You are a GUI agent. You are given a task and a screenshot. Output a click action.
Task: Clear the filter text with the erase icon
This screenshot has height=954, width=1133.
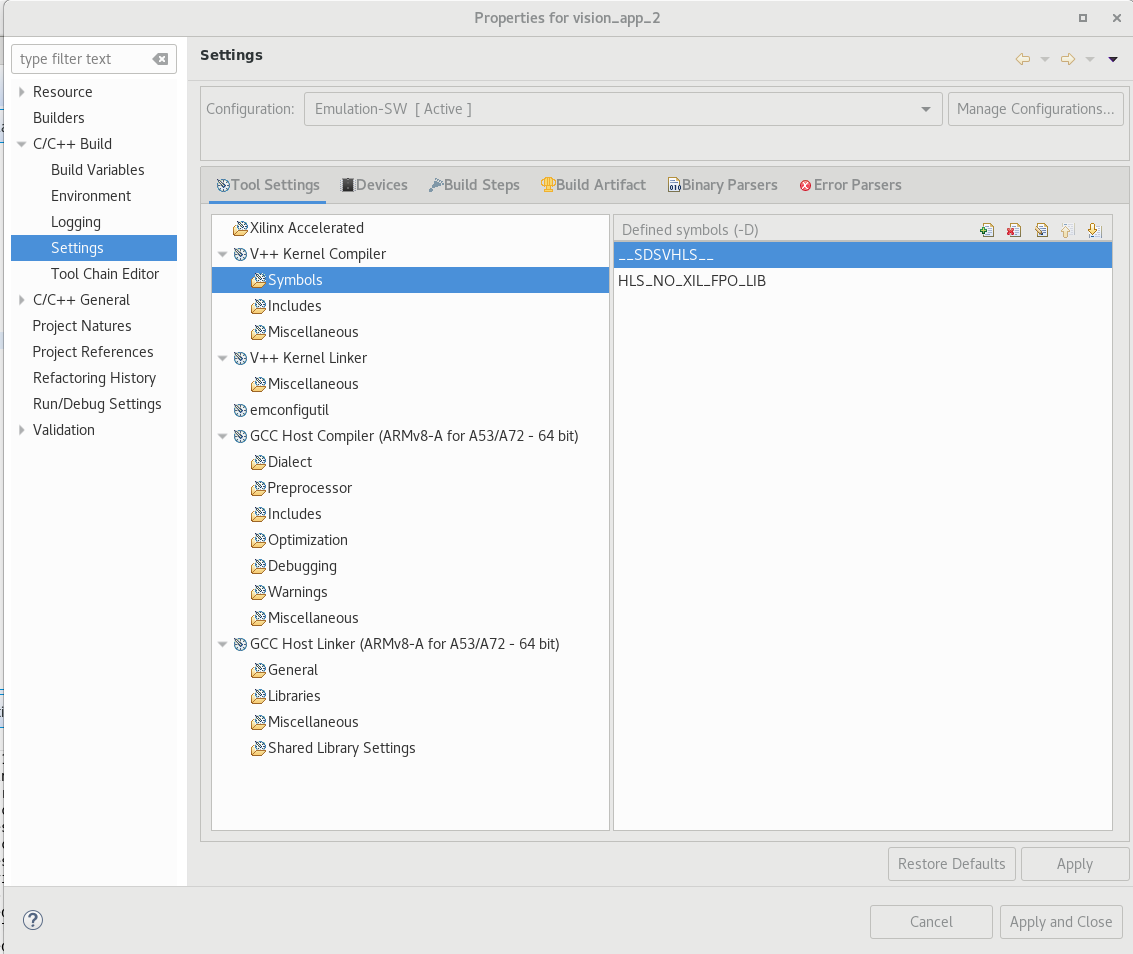(160, 59)
